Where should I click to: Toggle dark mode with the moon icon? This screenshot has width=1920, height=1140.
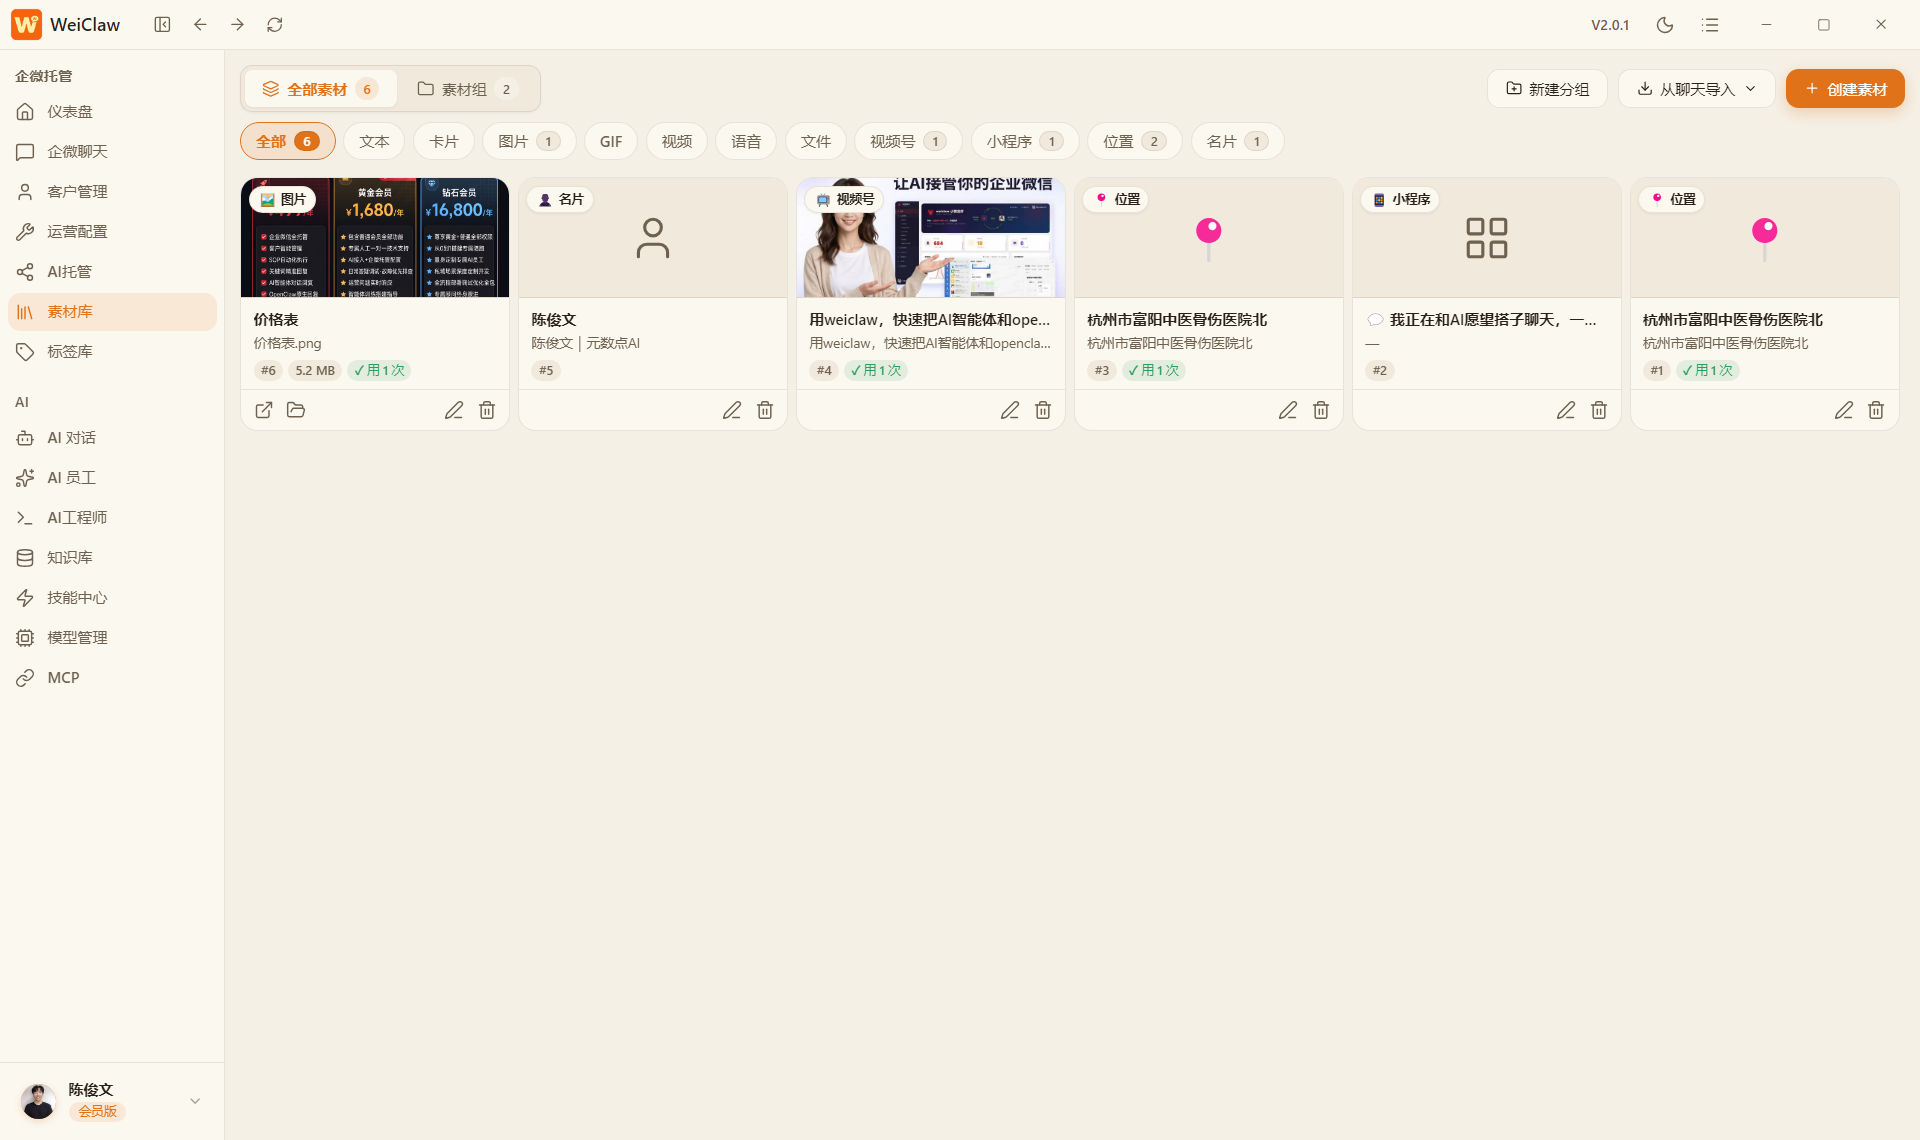point(1664,25)
